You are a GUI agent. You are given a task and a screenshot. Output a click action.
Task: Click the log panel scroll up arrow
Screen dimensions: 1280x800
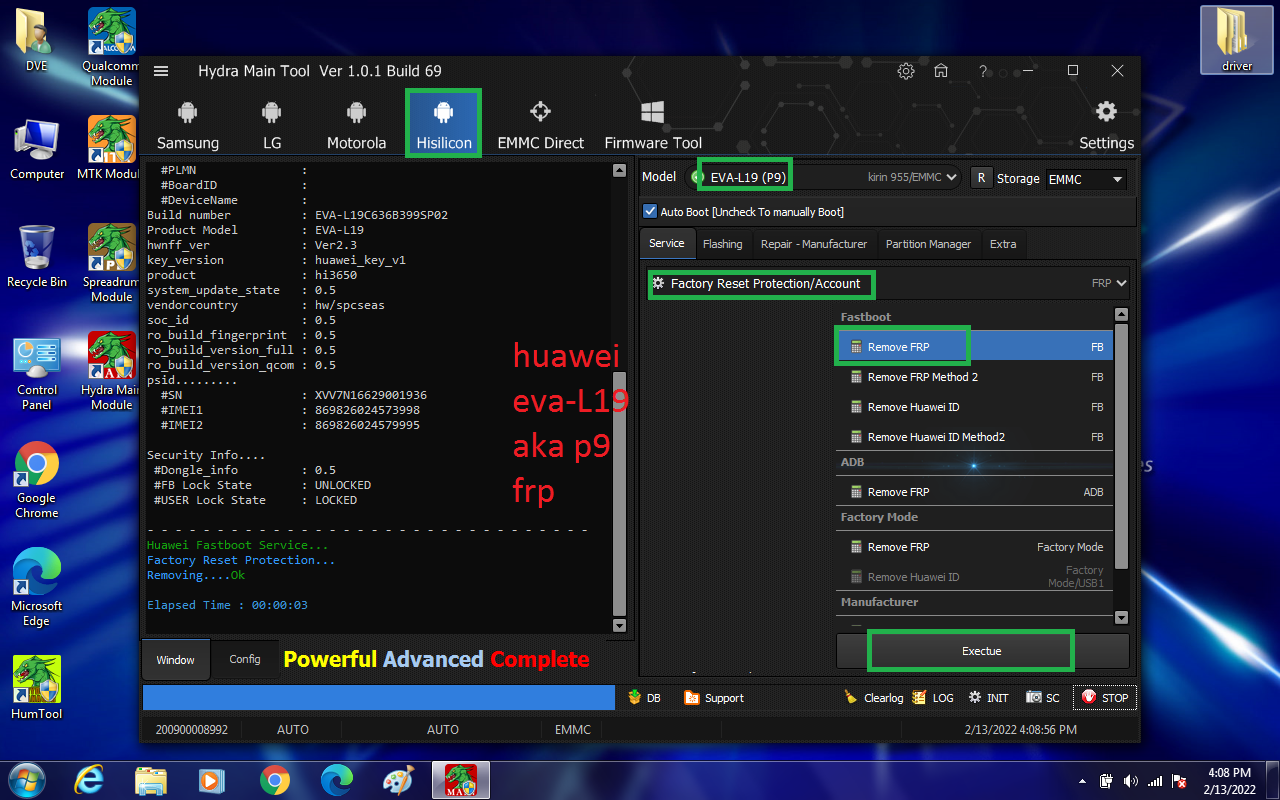[x=619, y=171]
